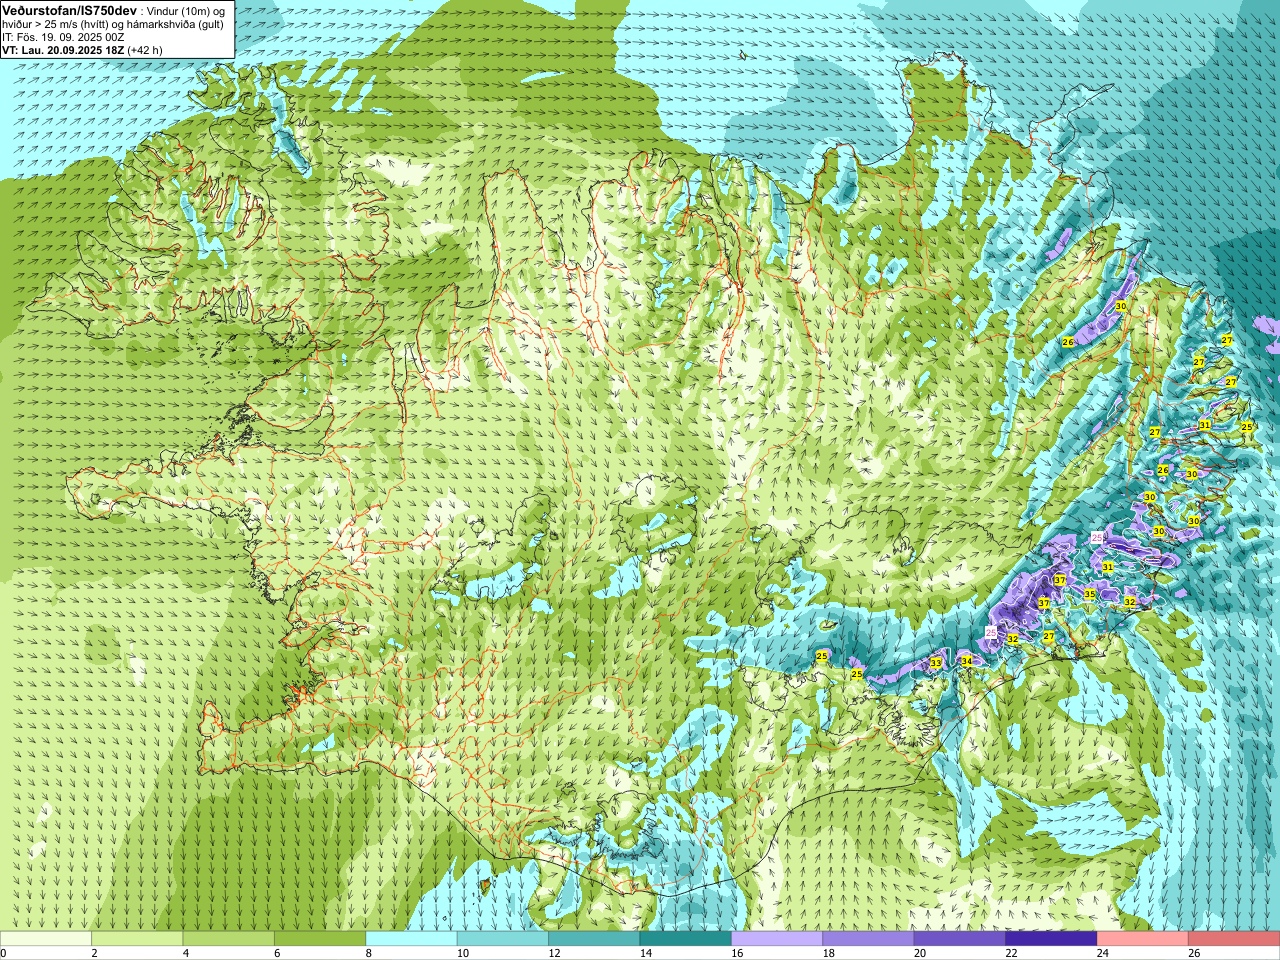Click the scale label '12' on color bar
1280x960 pixels.
click(553, 954)
